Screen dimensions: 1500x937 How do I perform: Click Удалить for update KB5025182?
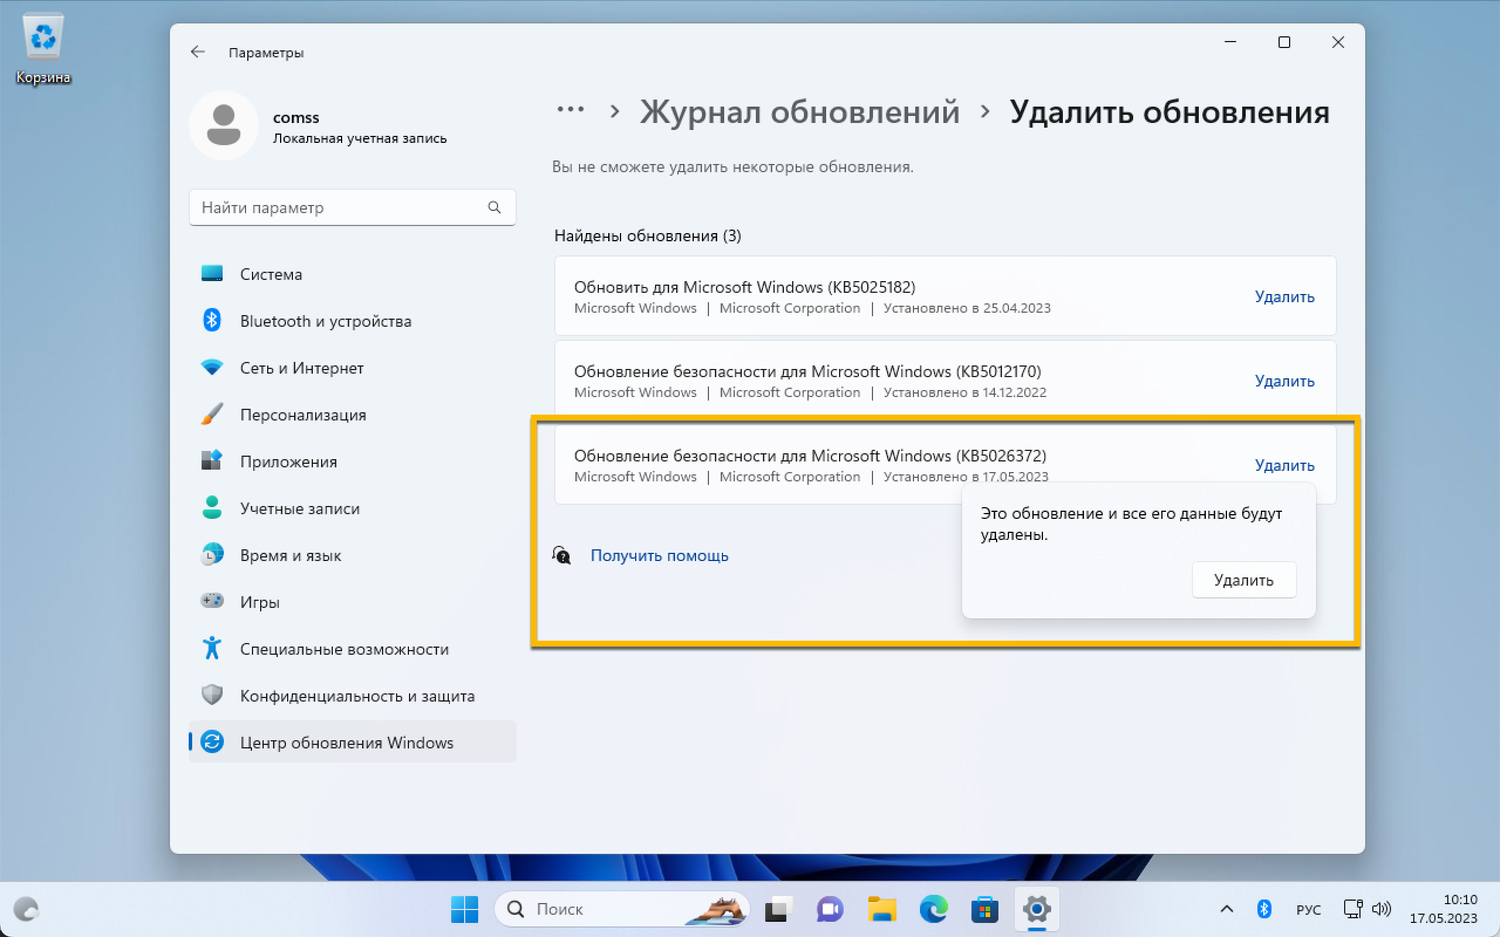pos(1284,297)
